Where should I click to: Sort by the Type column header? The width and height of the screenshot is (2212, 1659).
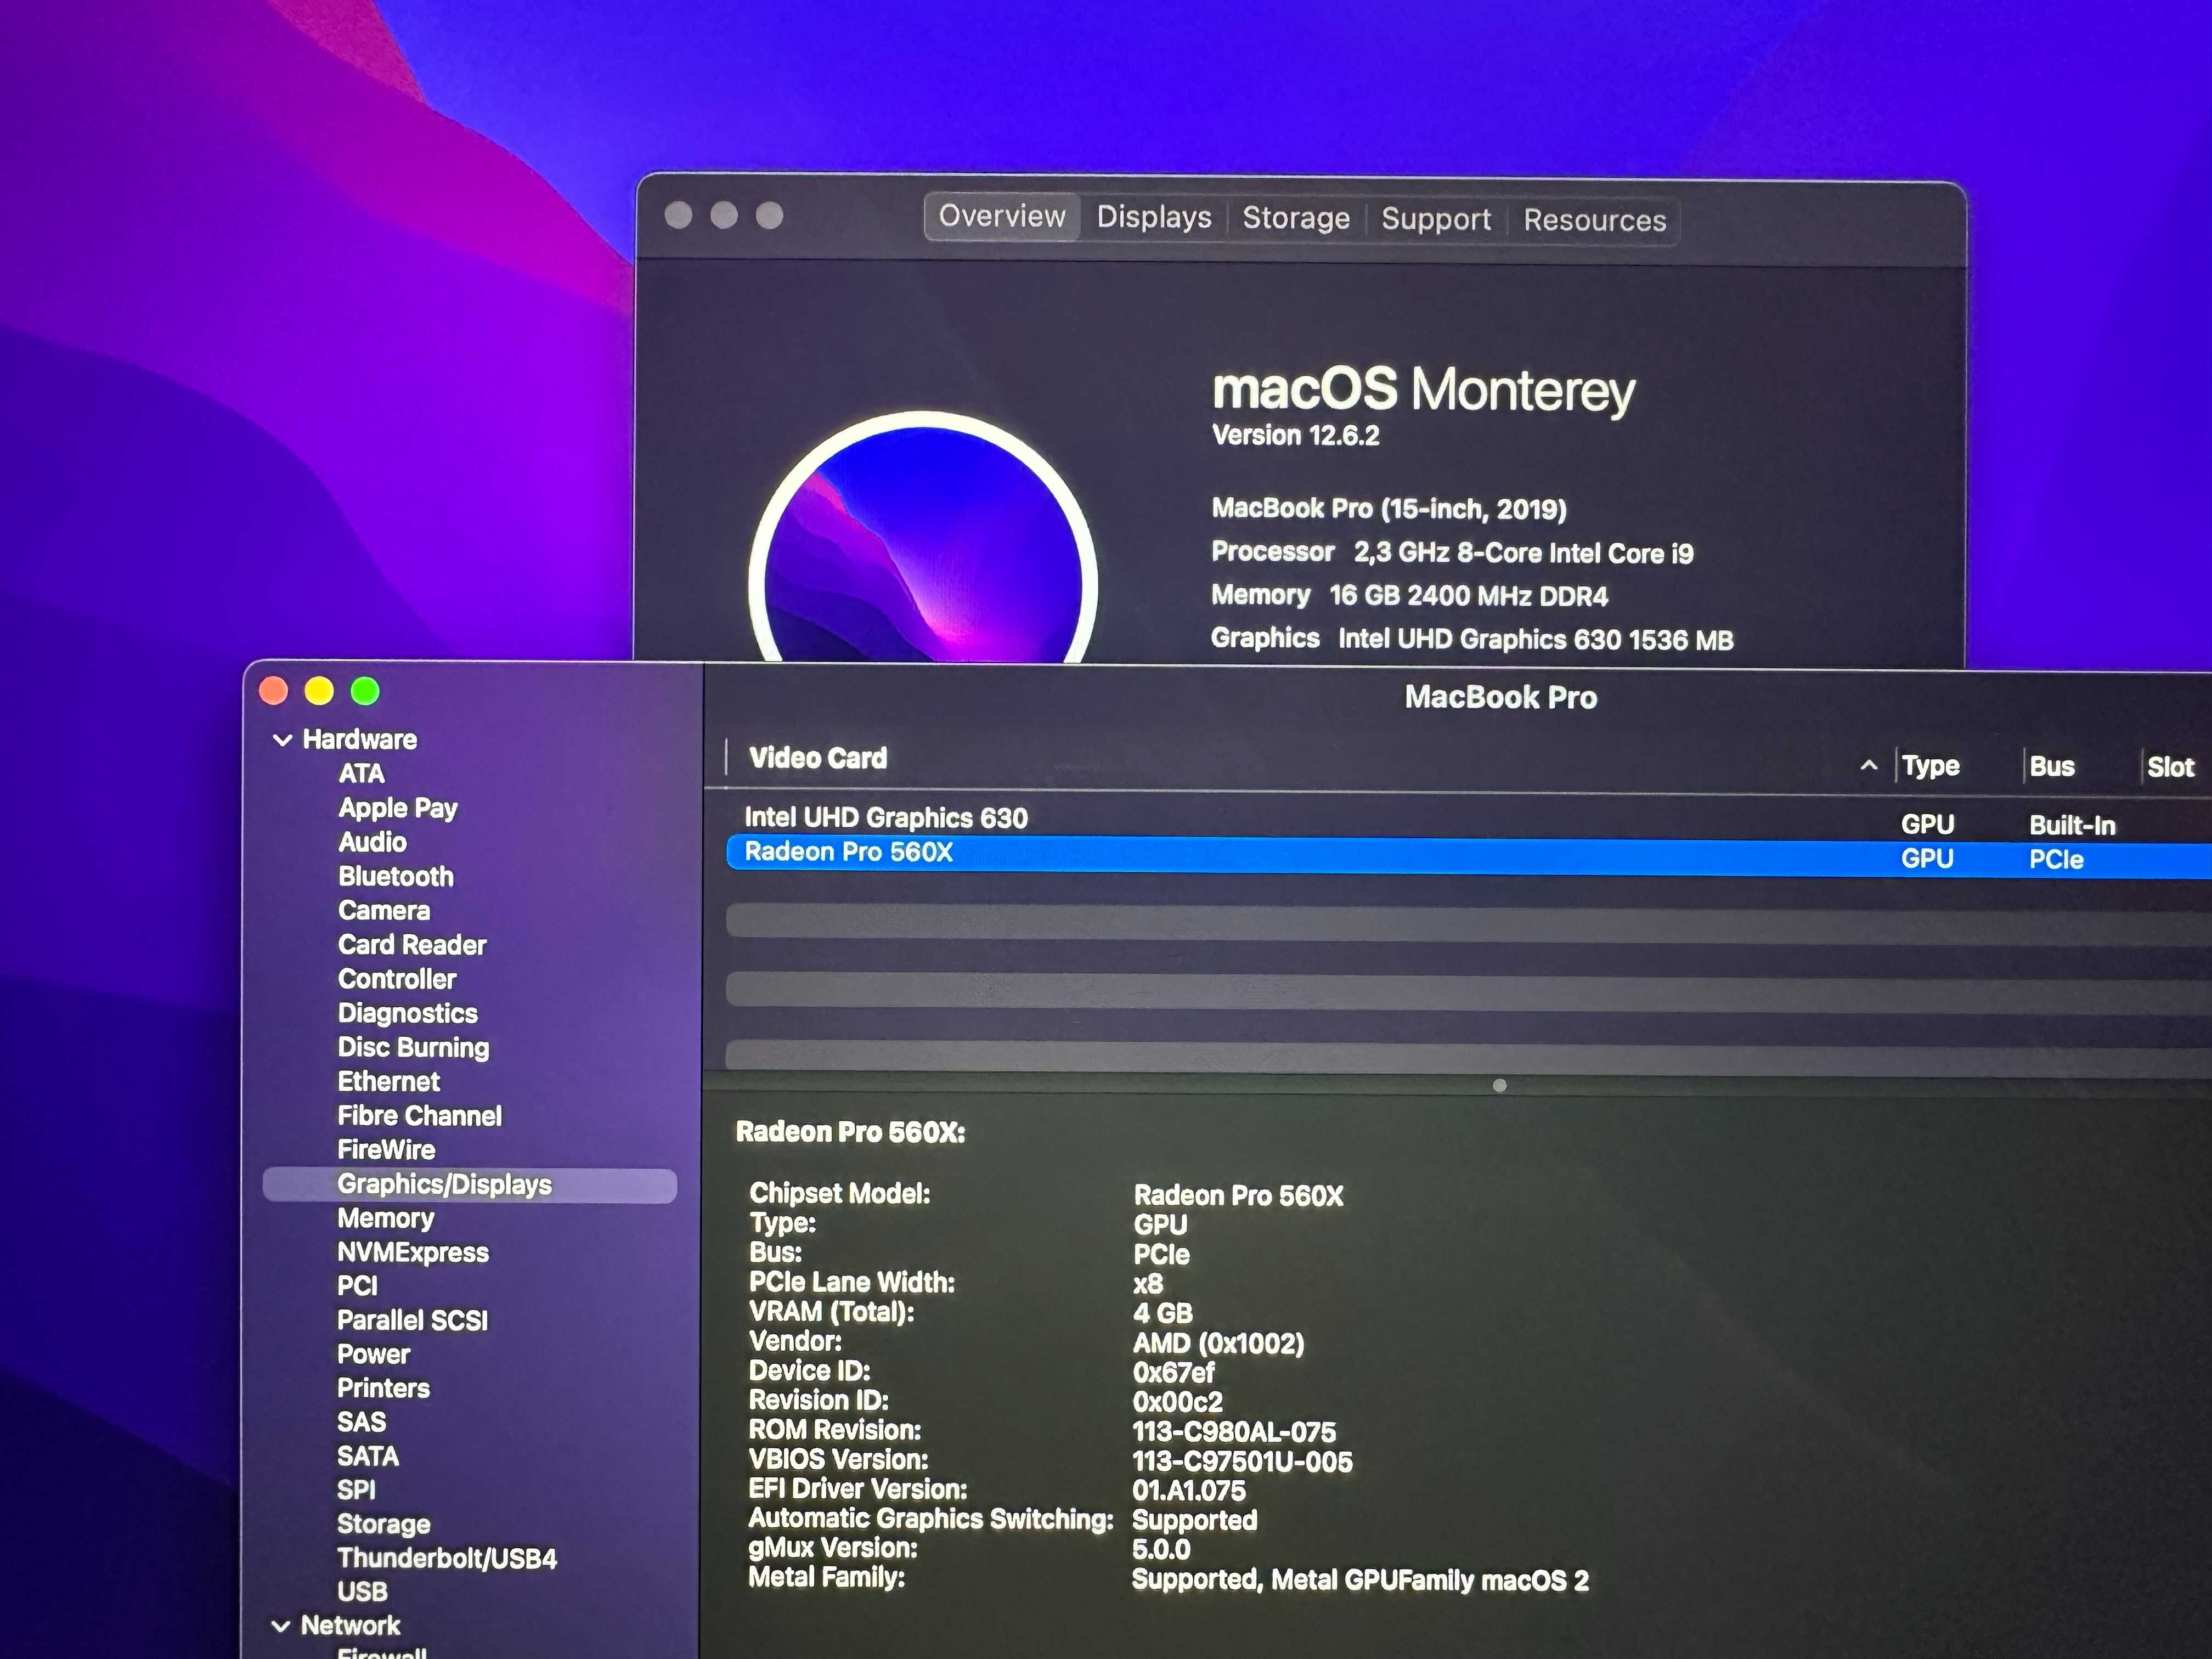tap(1930, 766)
